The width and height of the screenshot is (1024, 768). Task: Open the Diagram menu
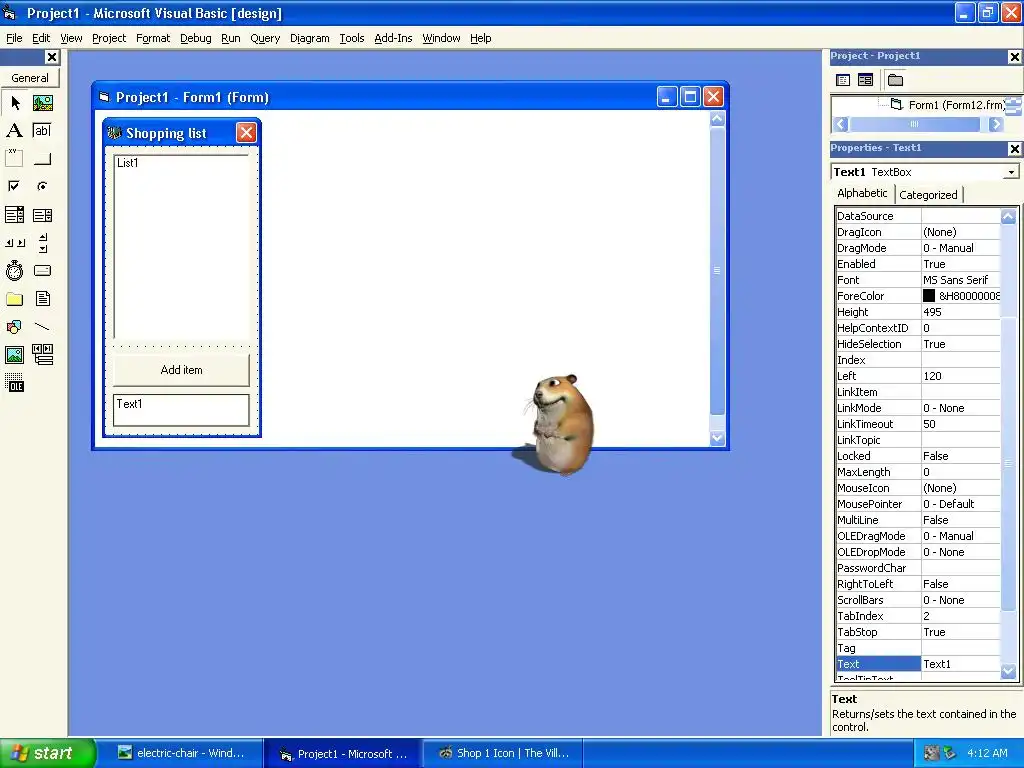click(x=310, y=38)
